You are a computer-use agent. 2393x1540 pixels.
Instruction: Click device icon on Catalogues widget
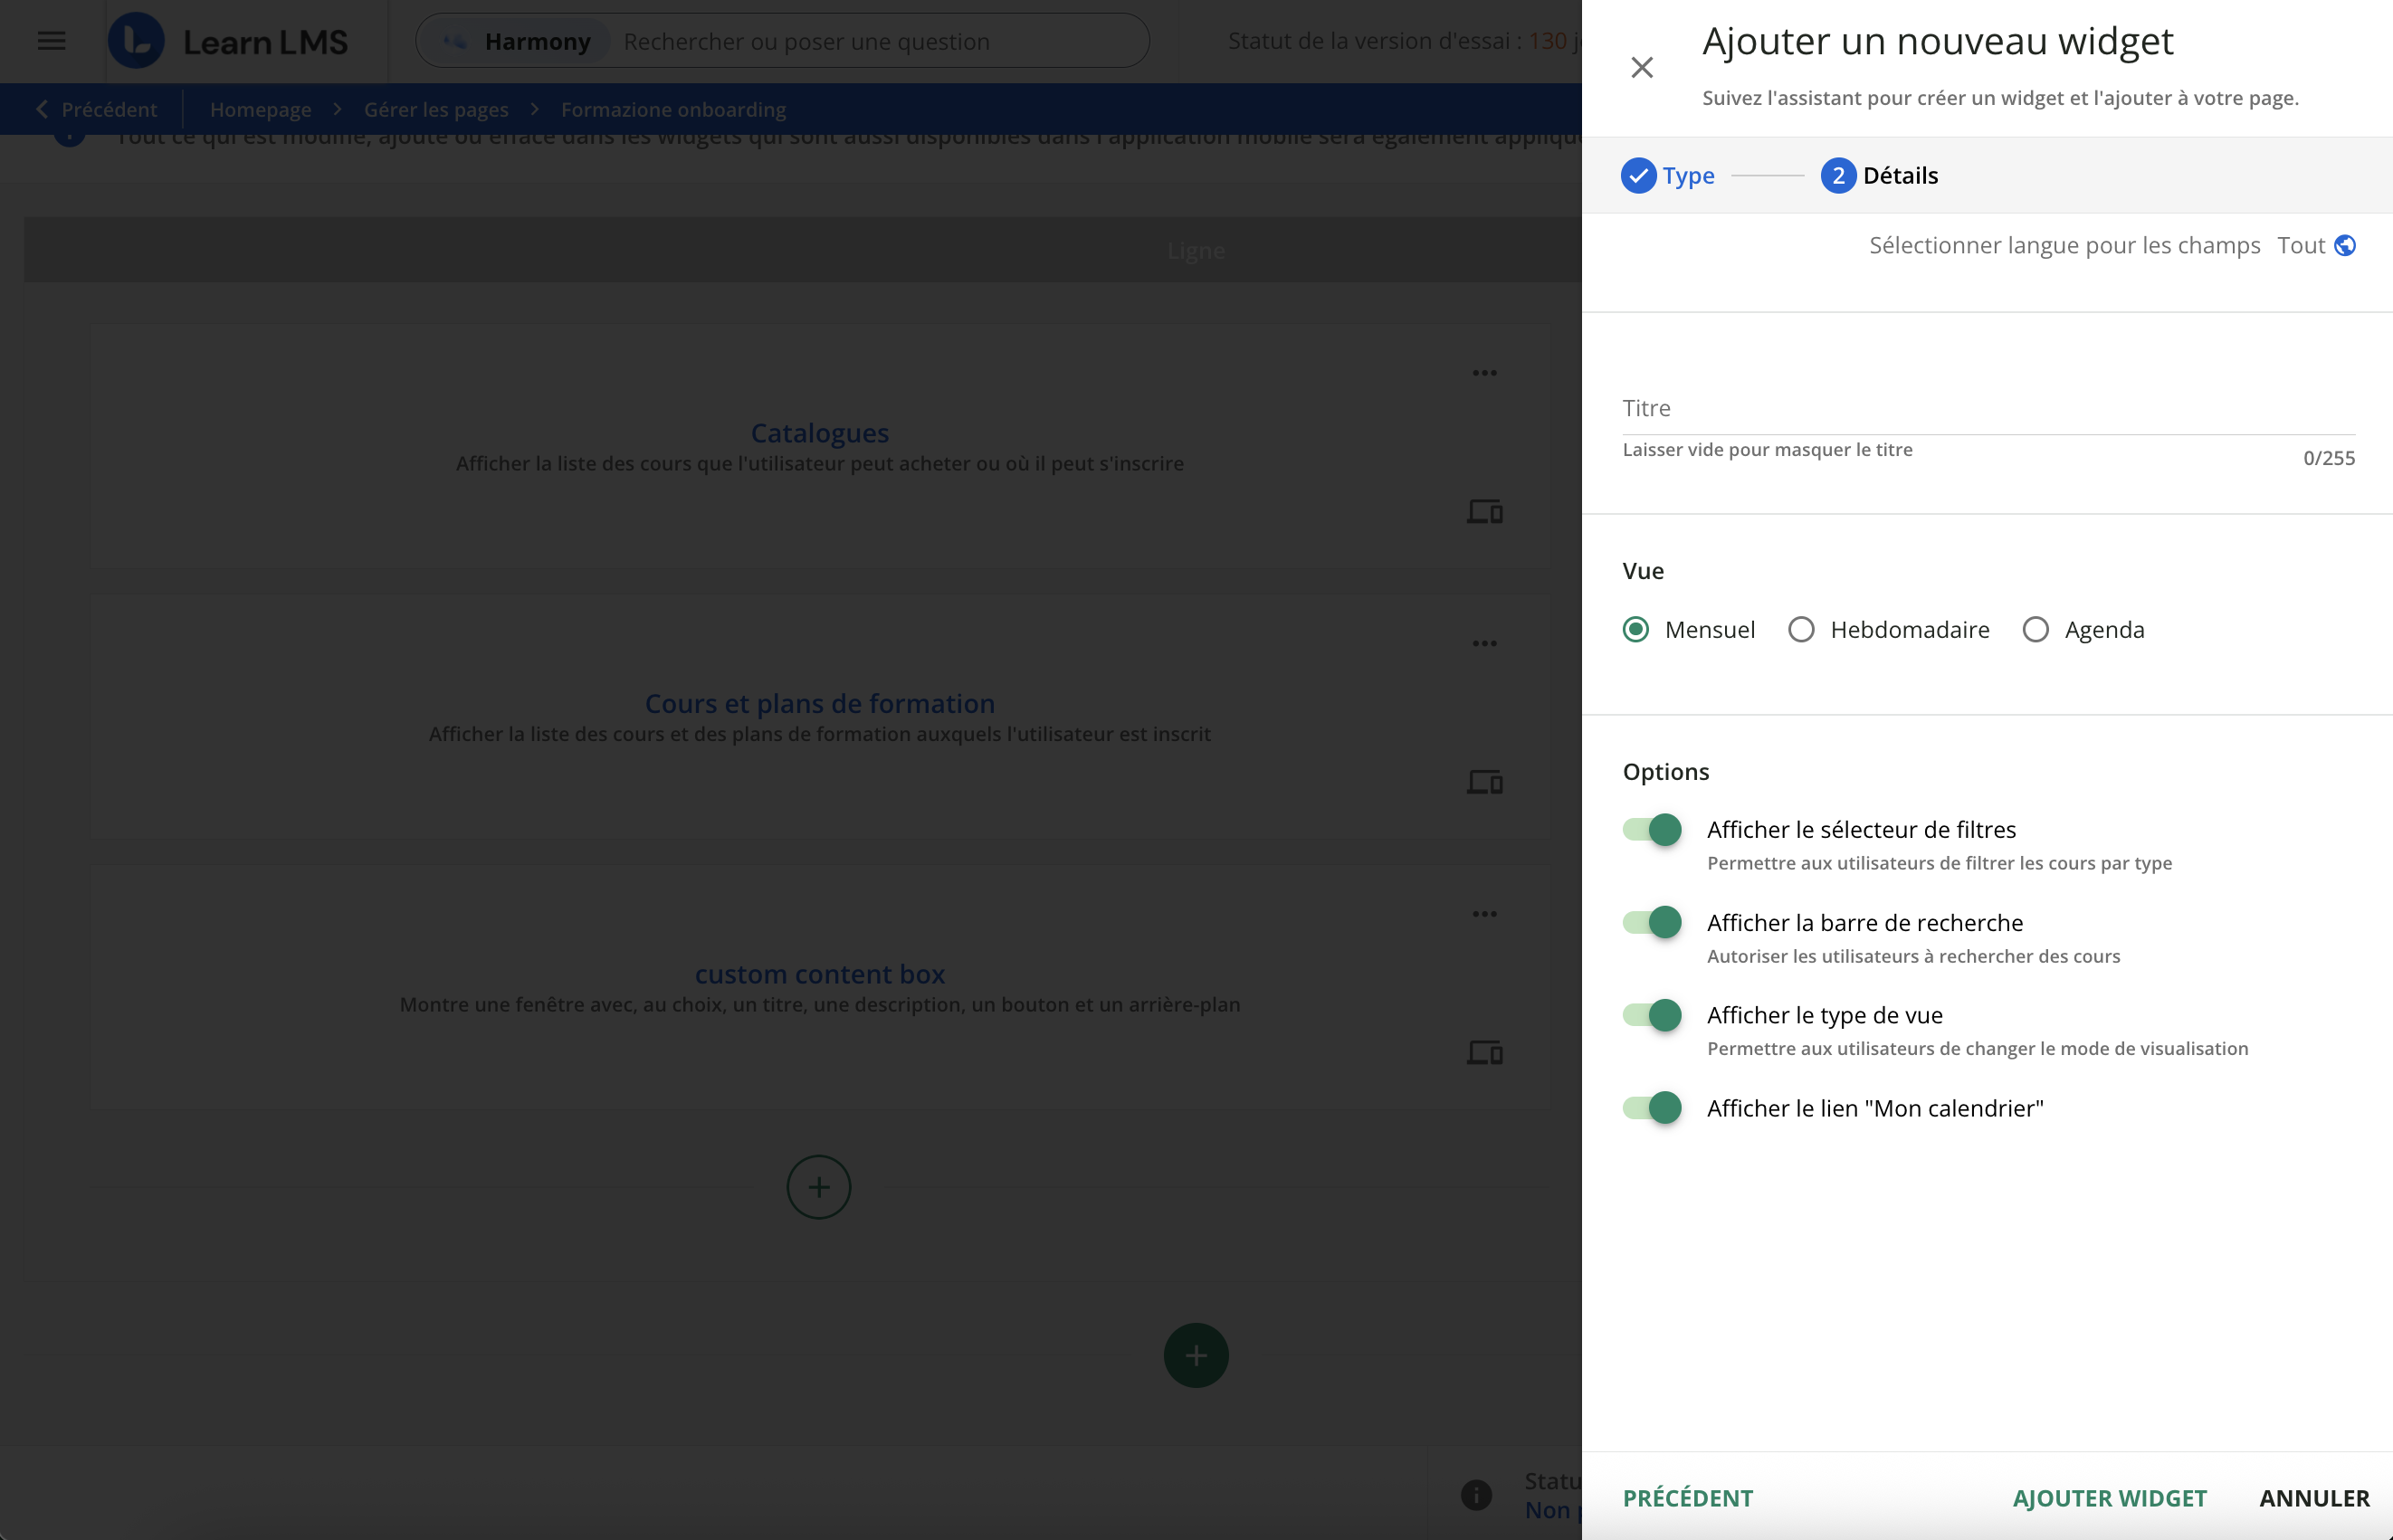tap(1484, 512)
